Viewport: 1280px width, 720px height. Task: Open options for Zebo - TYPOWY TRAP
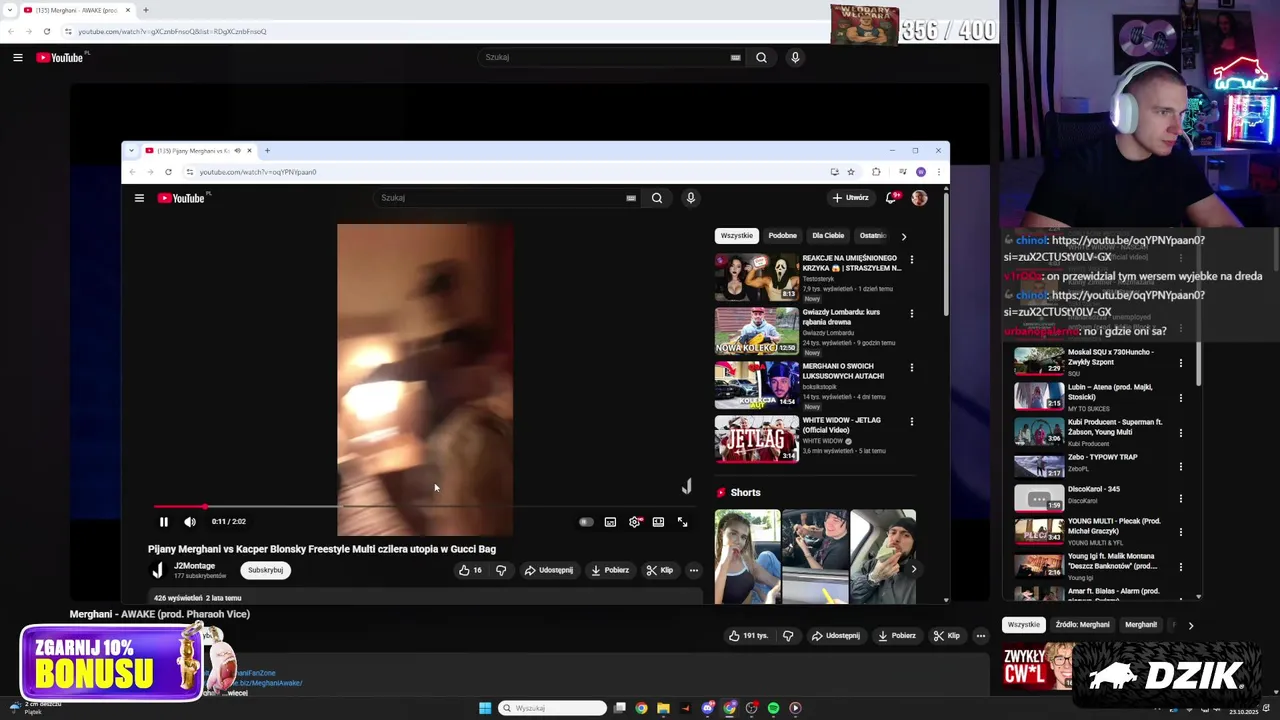tap(1180, 467)
